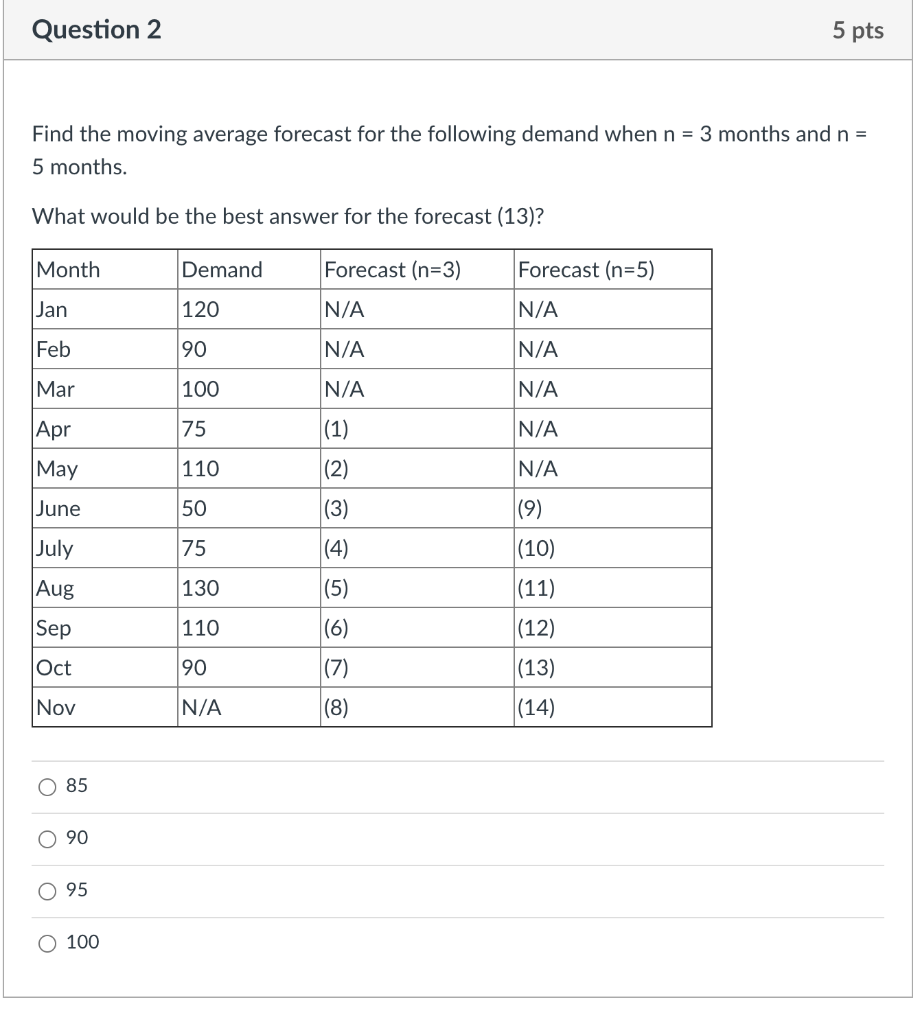Image resolution: width=920 pixels, height=1024 pixels.
Task: Click the cell labeled (9) in June row
Action: [528, 508]
